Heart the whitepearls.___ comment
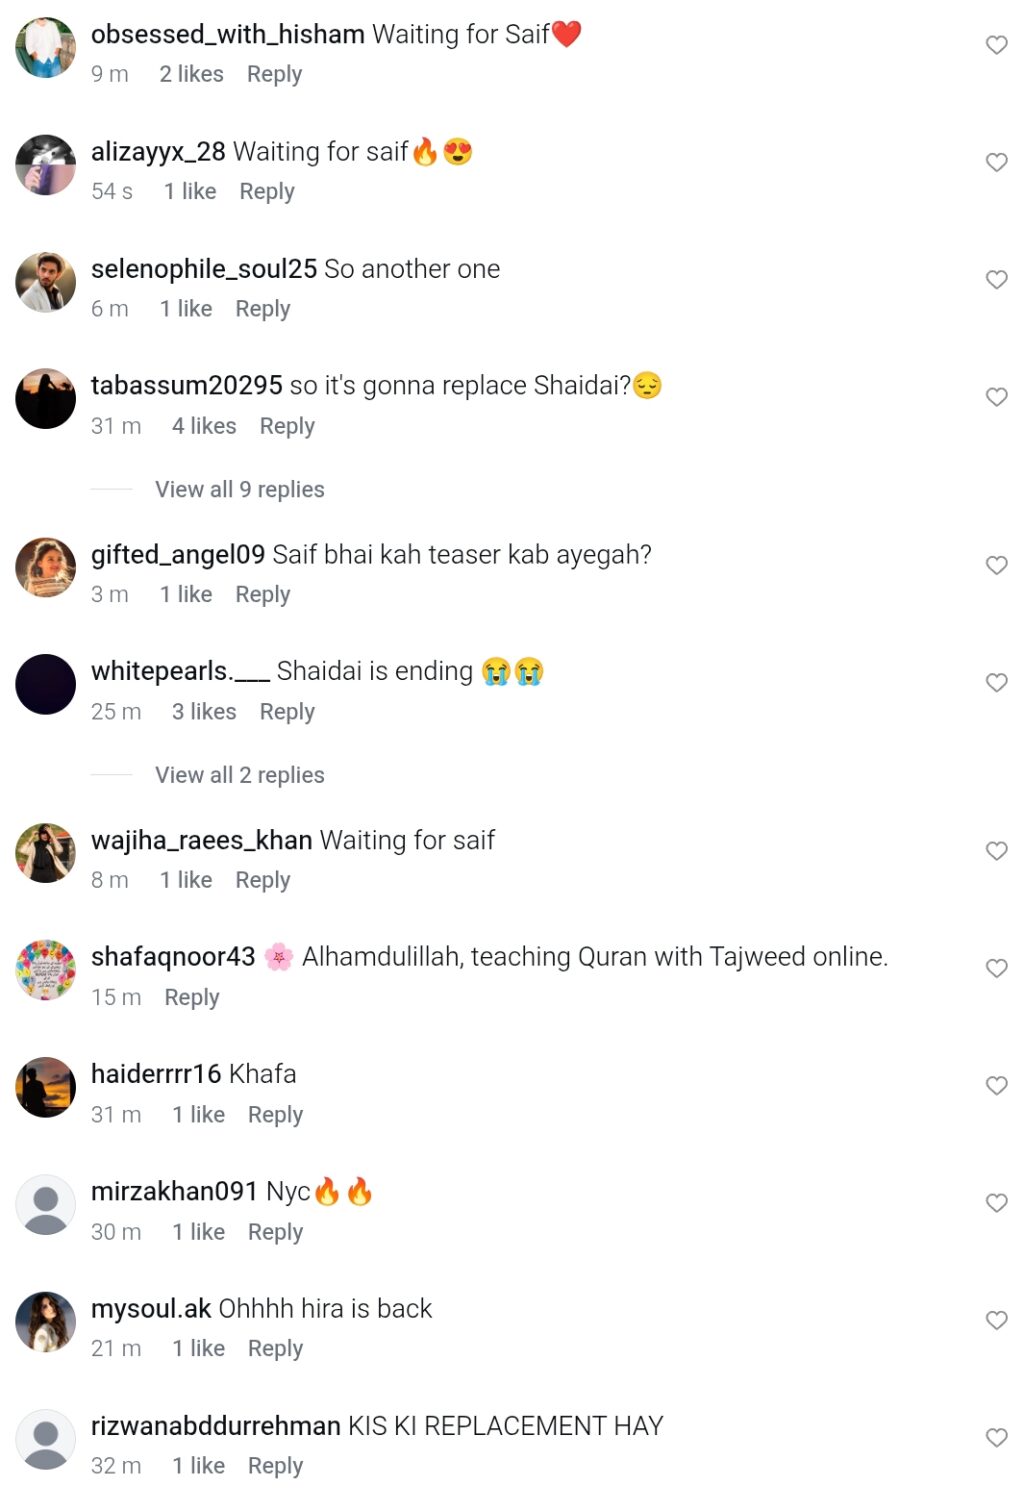The width and height of the screenshot is (1024, 1511). (x=996, y=682)
